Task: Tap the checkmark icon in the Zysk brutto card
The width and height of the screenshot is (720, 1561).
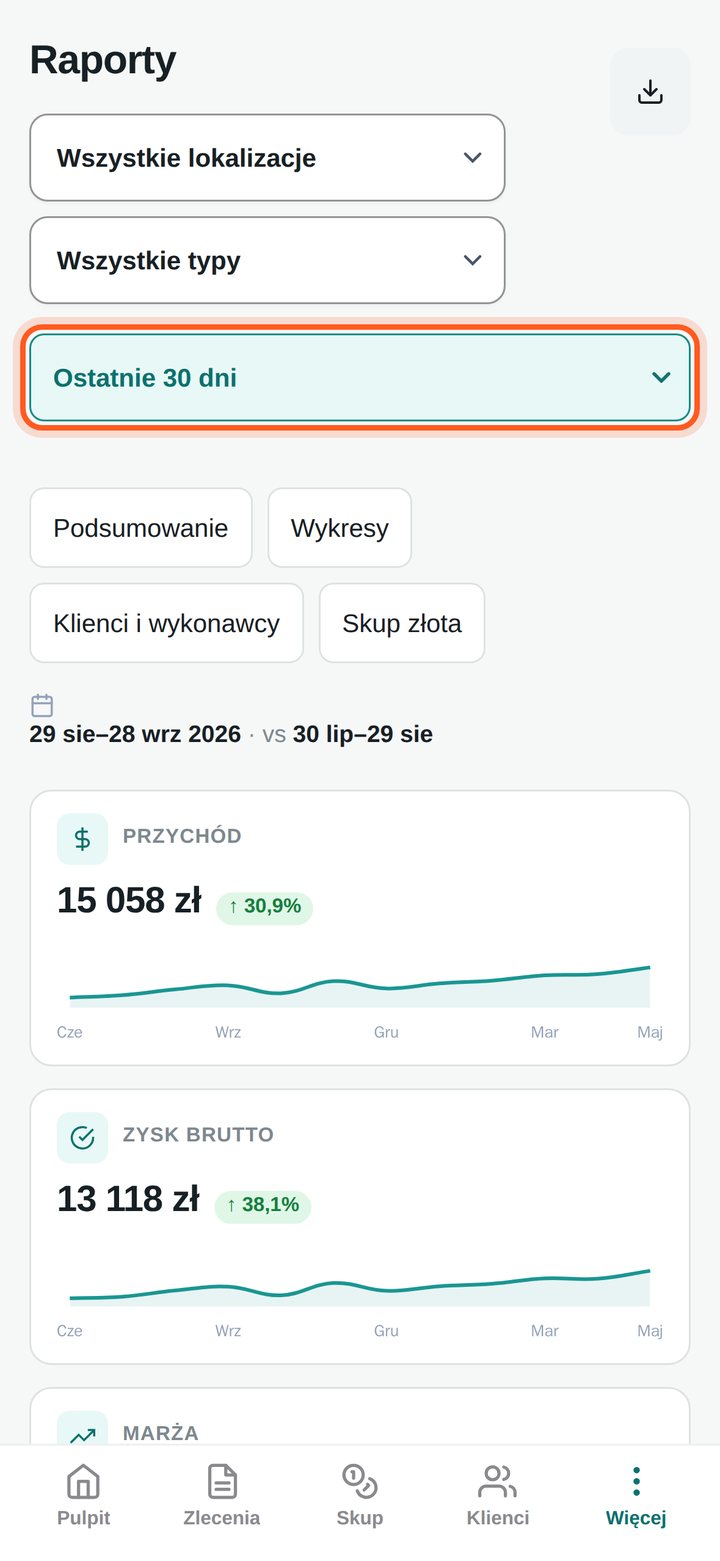Action: click(x=82, y=1137)
